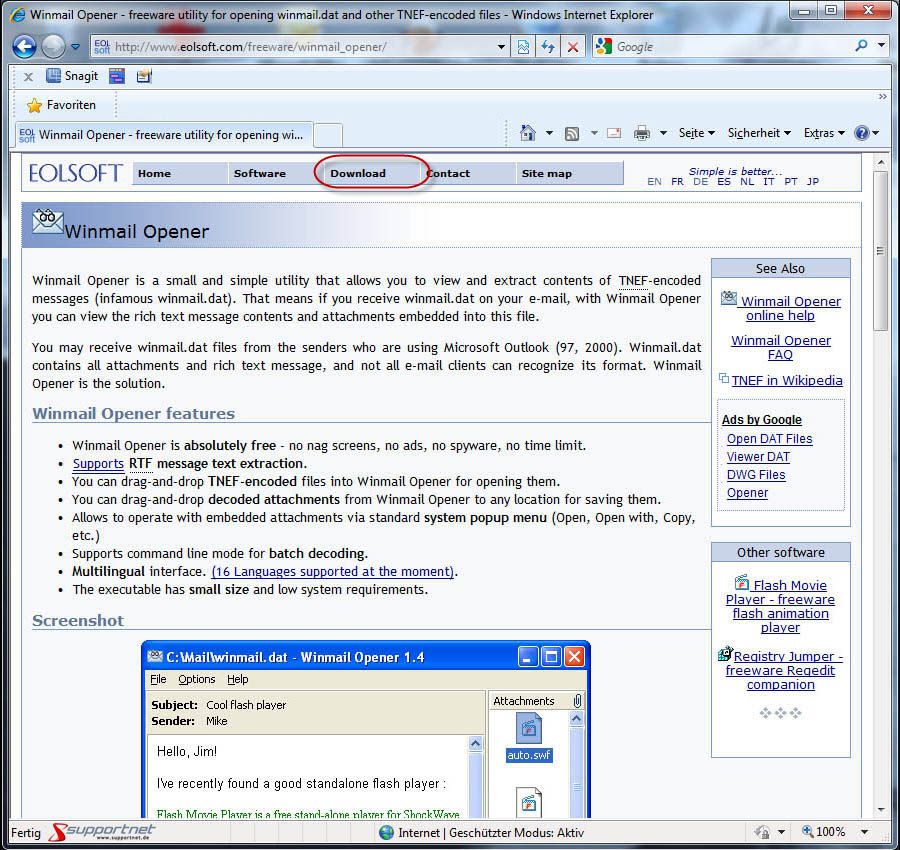Click the Read Mail envelope icon
Image resolution: width=900 pixels, height=850 pixels.
point(613,133)
